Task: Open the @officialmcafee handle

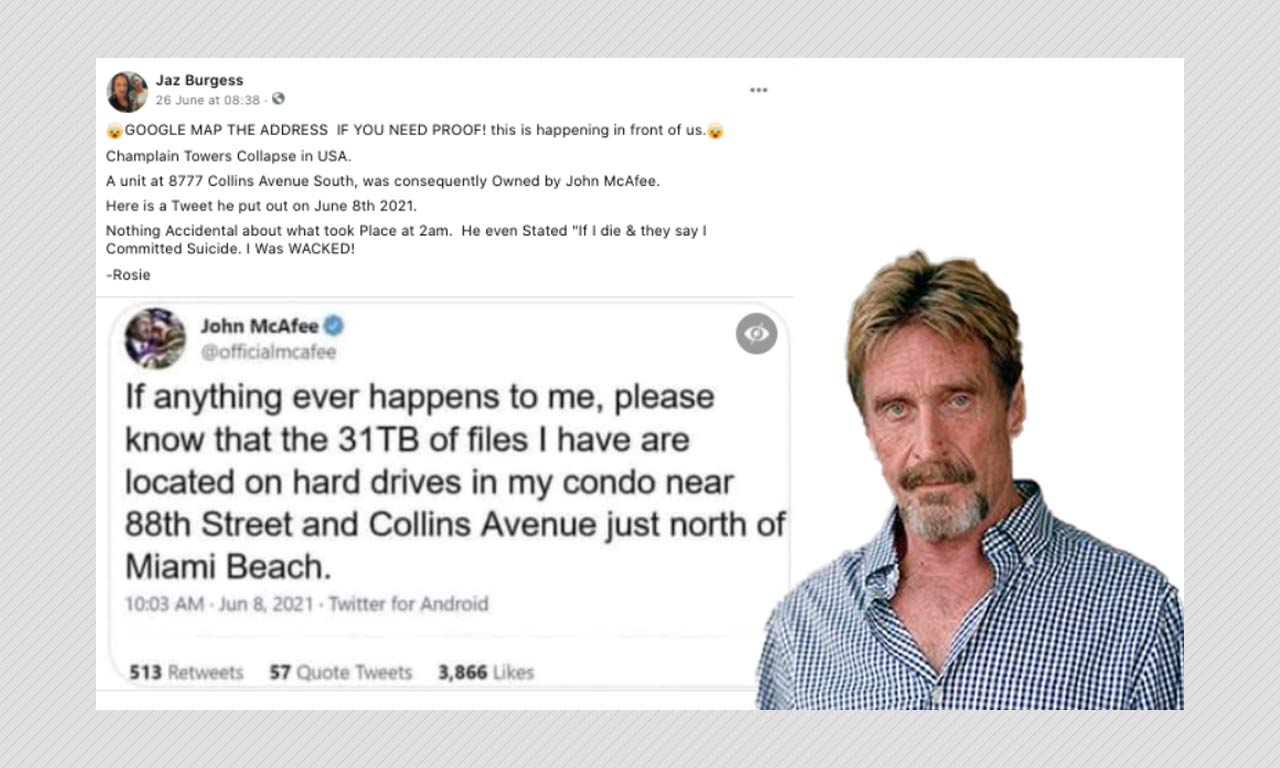Action: 268,352
